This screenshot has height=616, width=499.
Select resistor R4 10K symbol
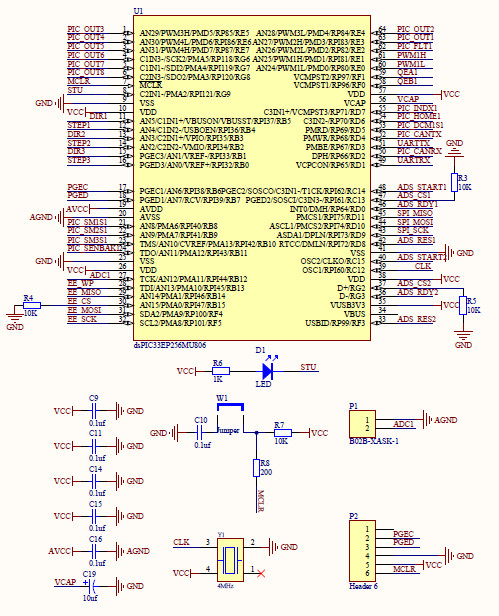pos(32,305)
